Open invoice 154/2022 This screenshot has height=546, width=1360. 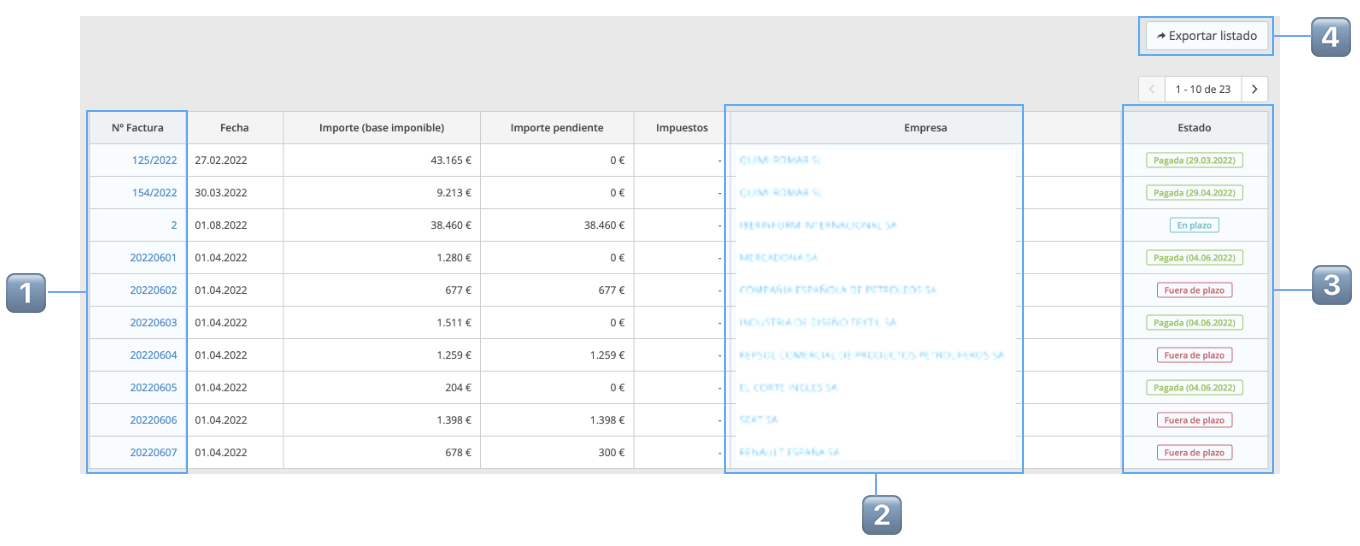point(154,193)
